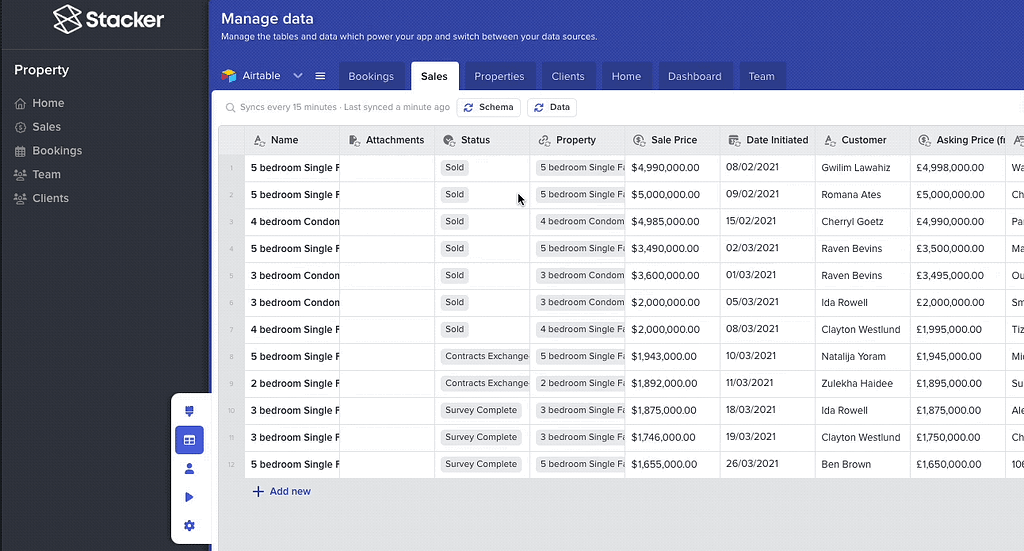Click the Stacker logo
Viewport: 1024px width, 551px height.
point(108,19)
